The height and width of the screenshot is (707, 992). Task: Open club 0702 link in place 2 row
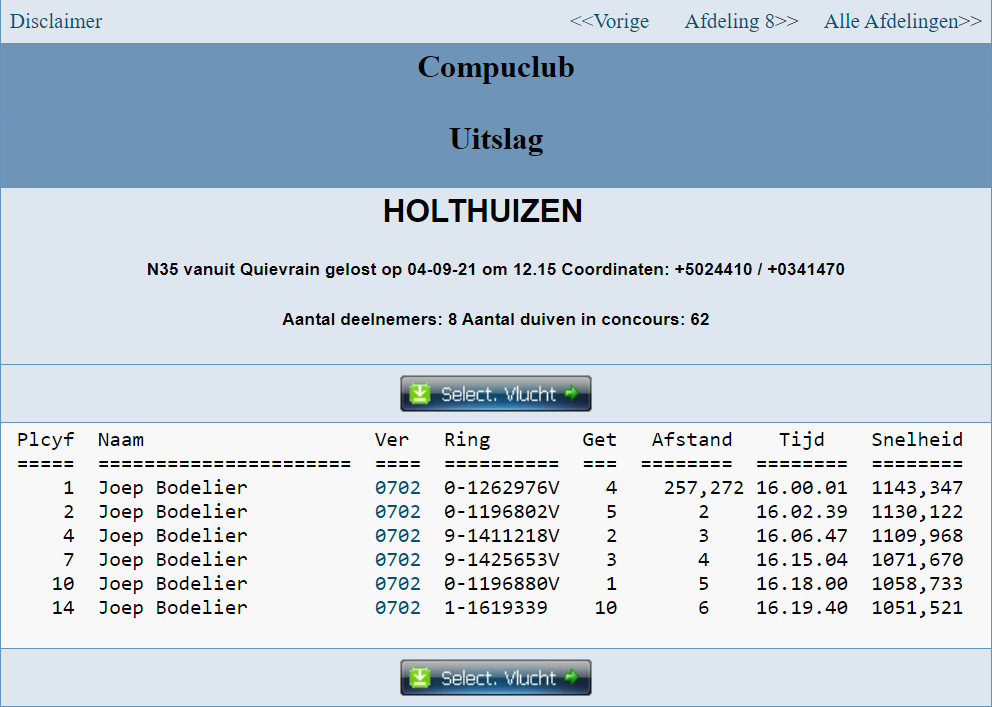[398, 512]
